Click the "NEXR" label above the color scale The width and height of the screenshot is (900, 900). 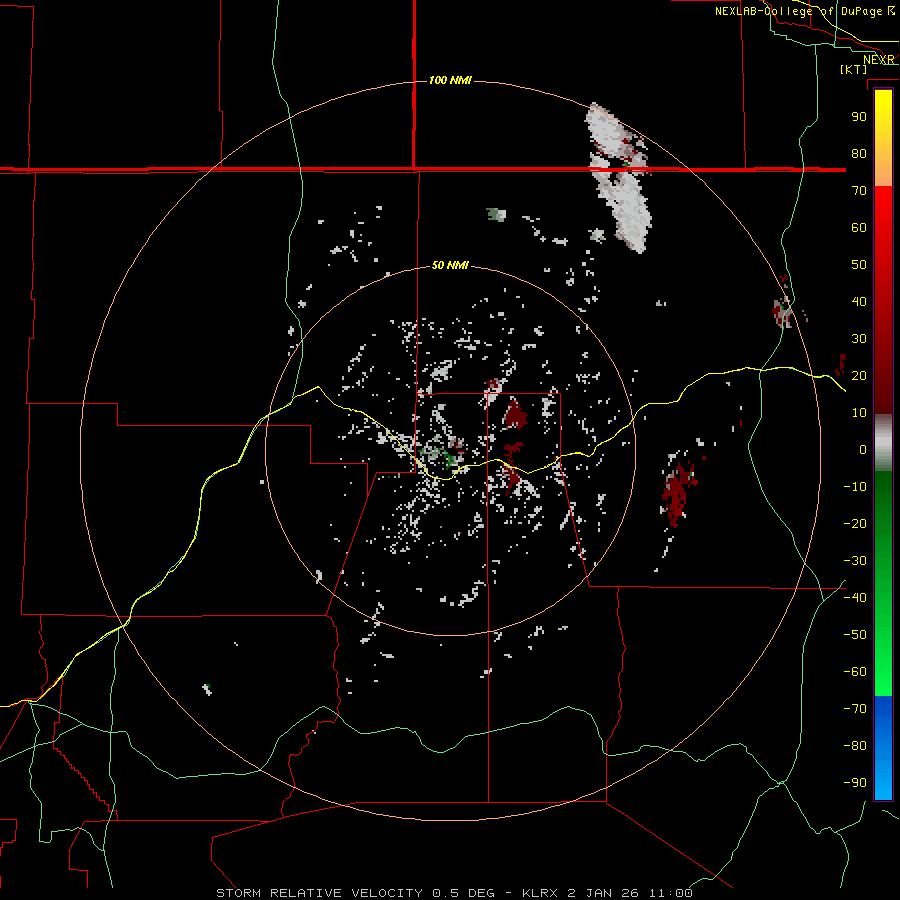879,60
